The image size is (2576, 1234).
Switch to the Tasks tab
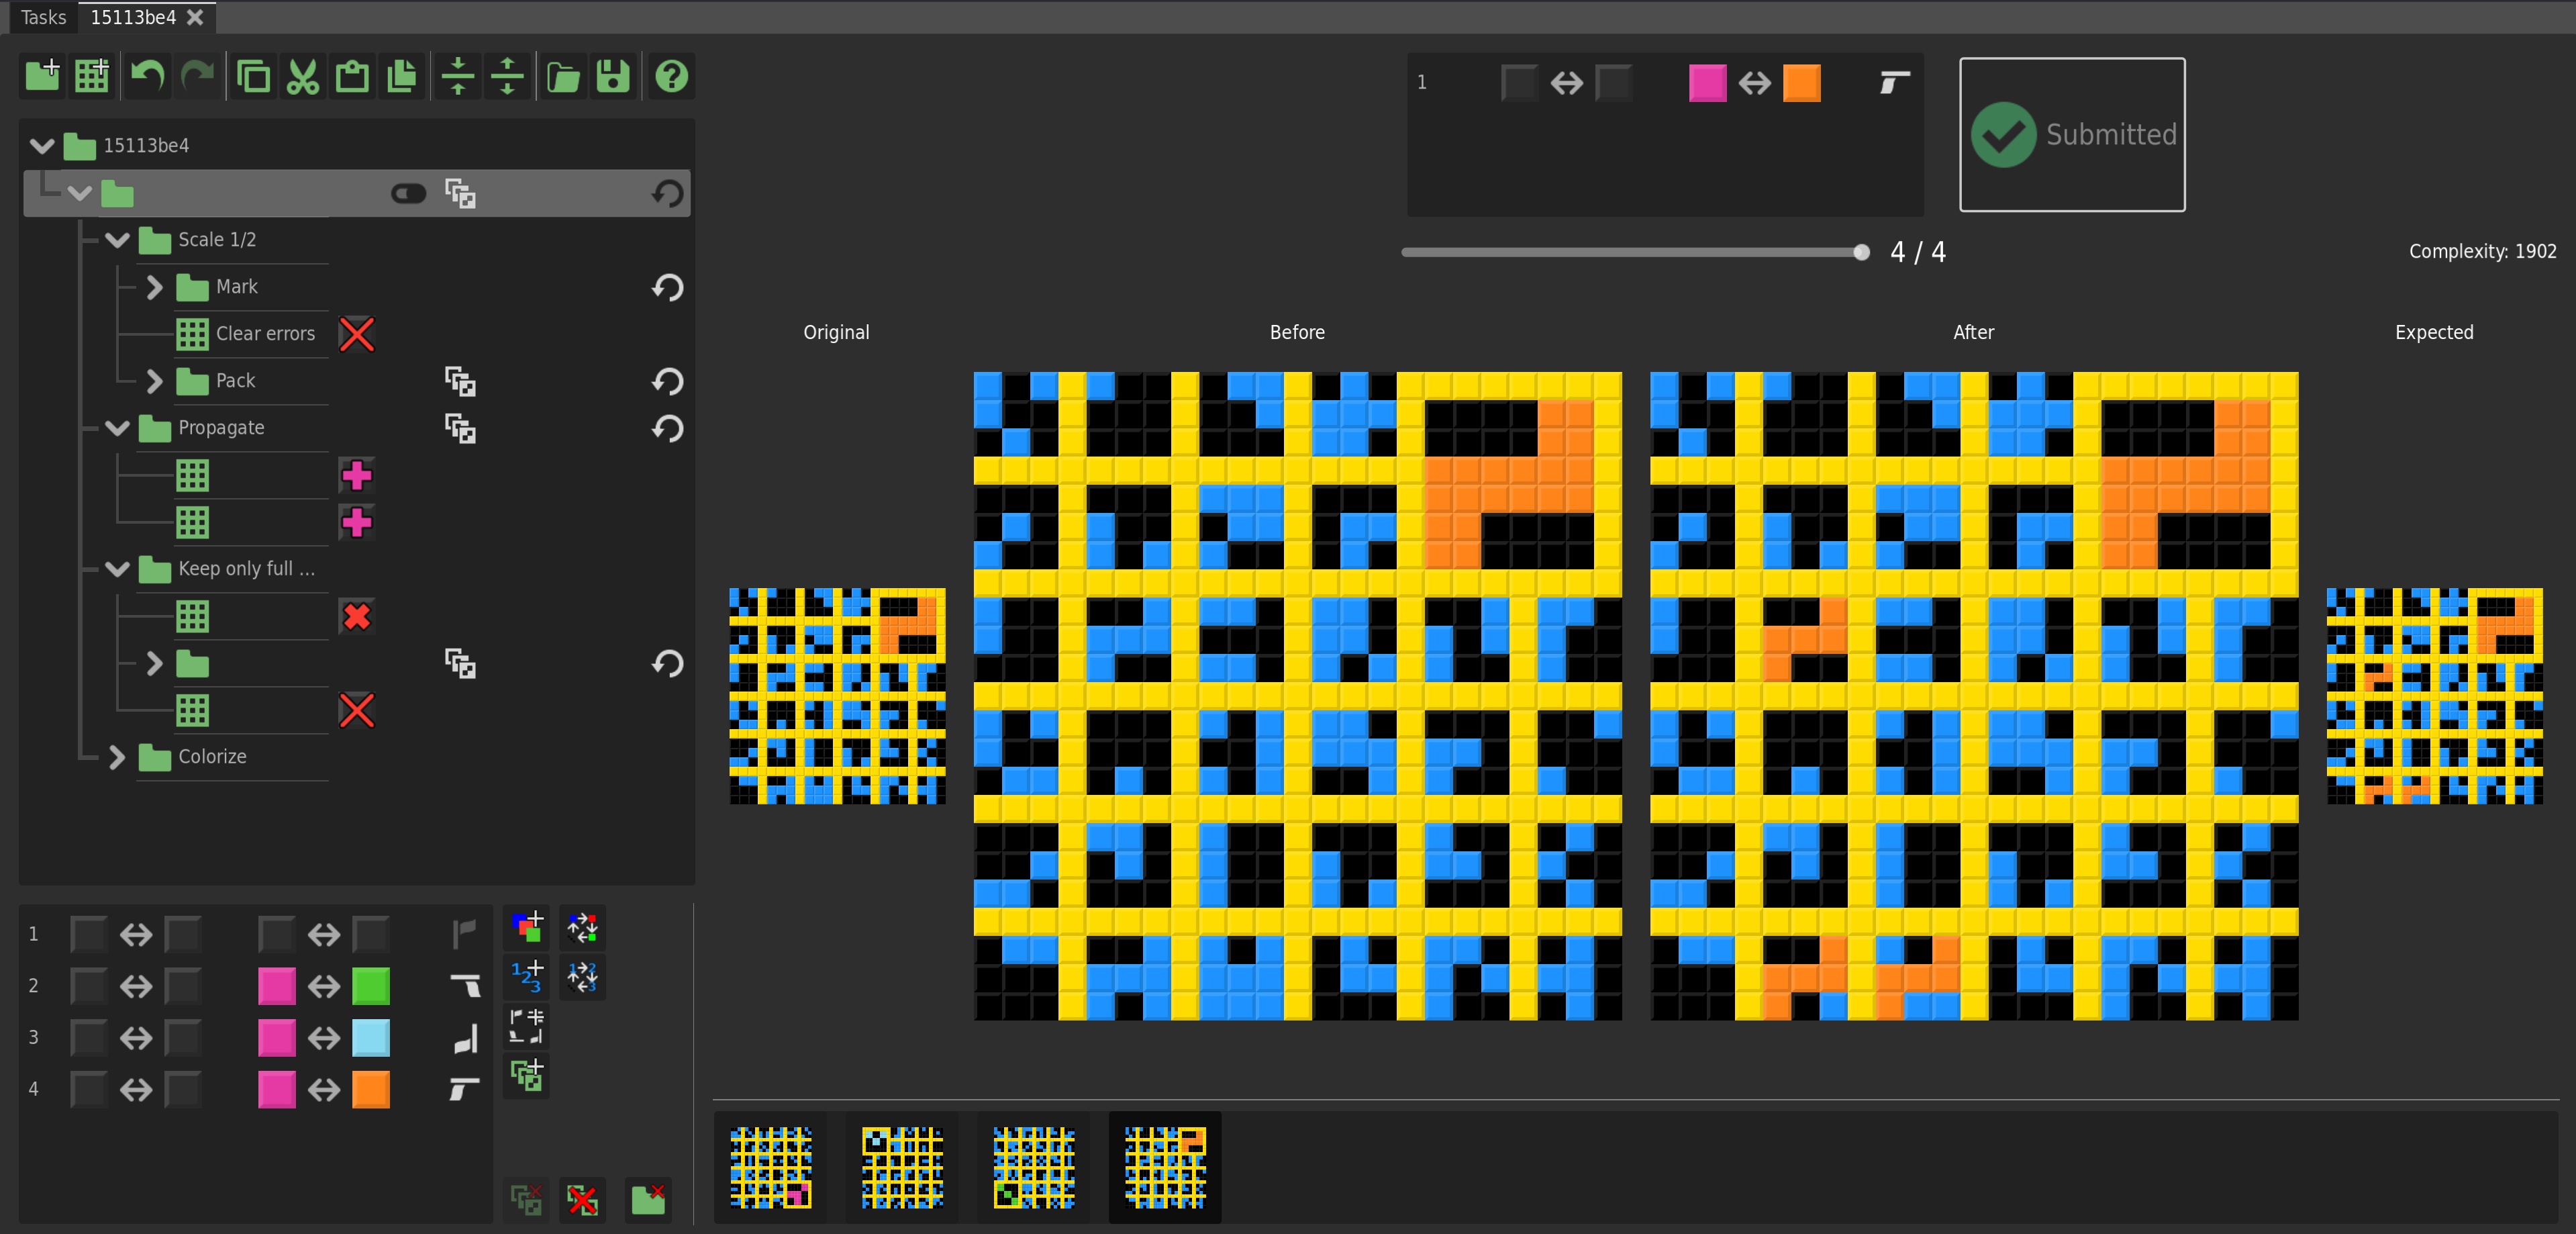[43, 17]
